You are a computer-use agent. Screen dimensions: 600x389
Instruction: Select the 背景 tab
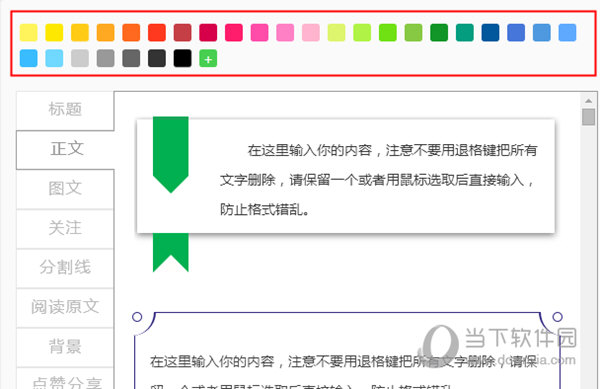[65, 347]
